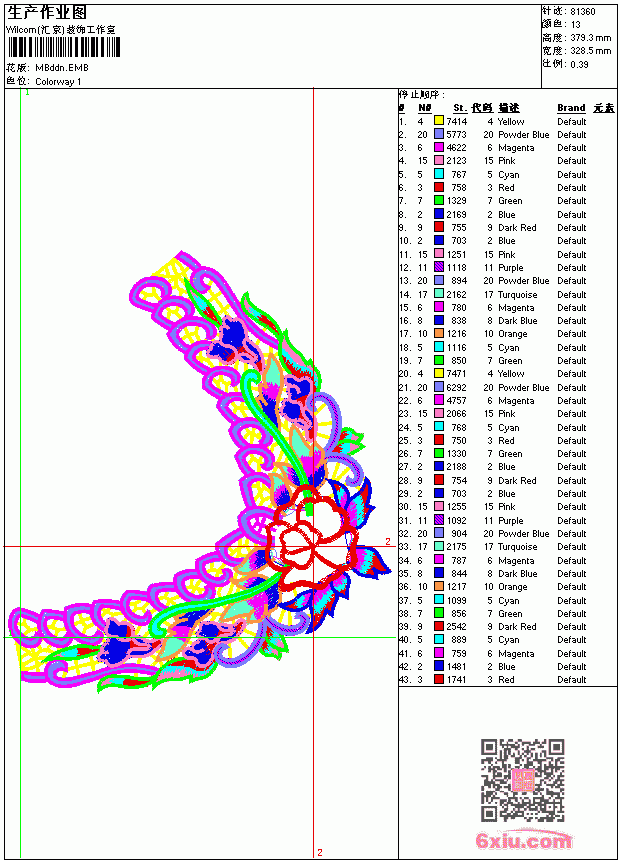Select the color count value '13'
Screen dimensions: 620x860
(576, 24)
